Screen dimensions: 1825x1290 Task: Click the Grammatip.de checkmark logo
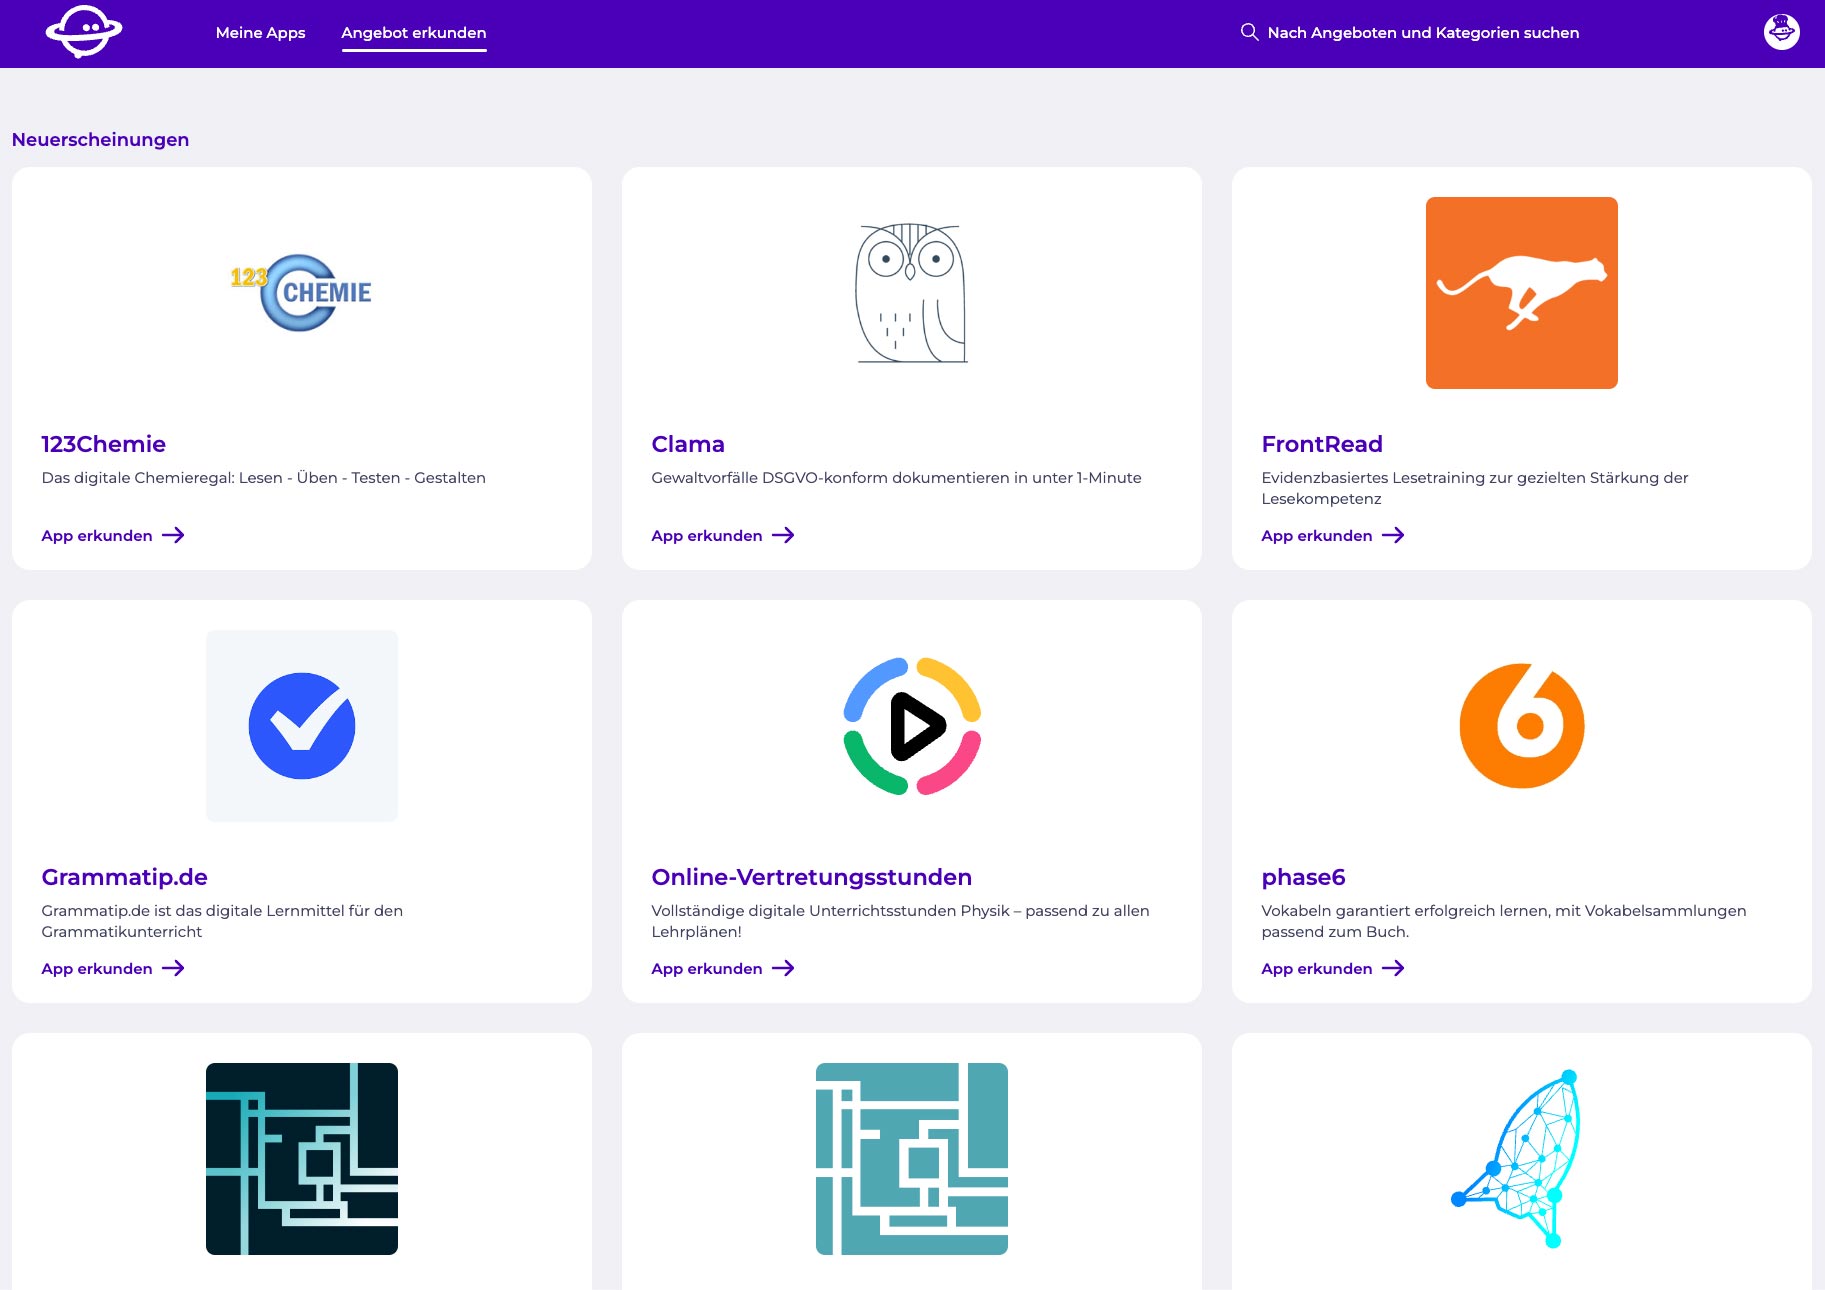[x=301, y=725]
